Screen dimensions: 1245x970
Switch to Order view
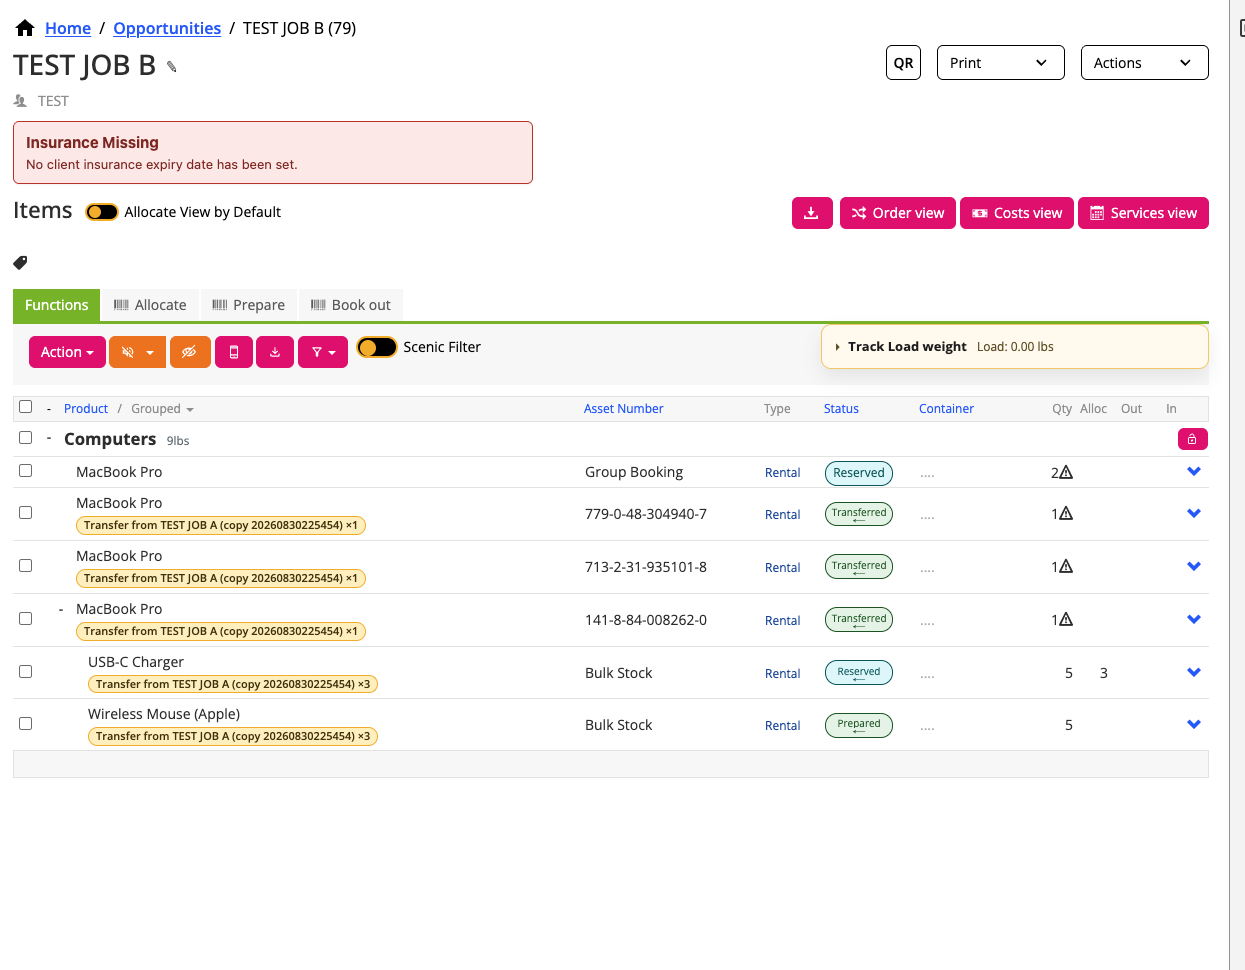click(897, 213)
